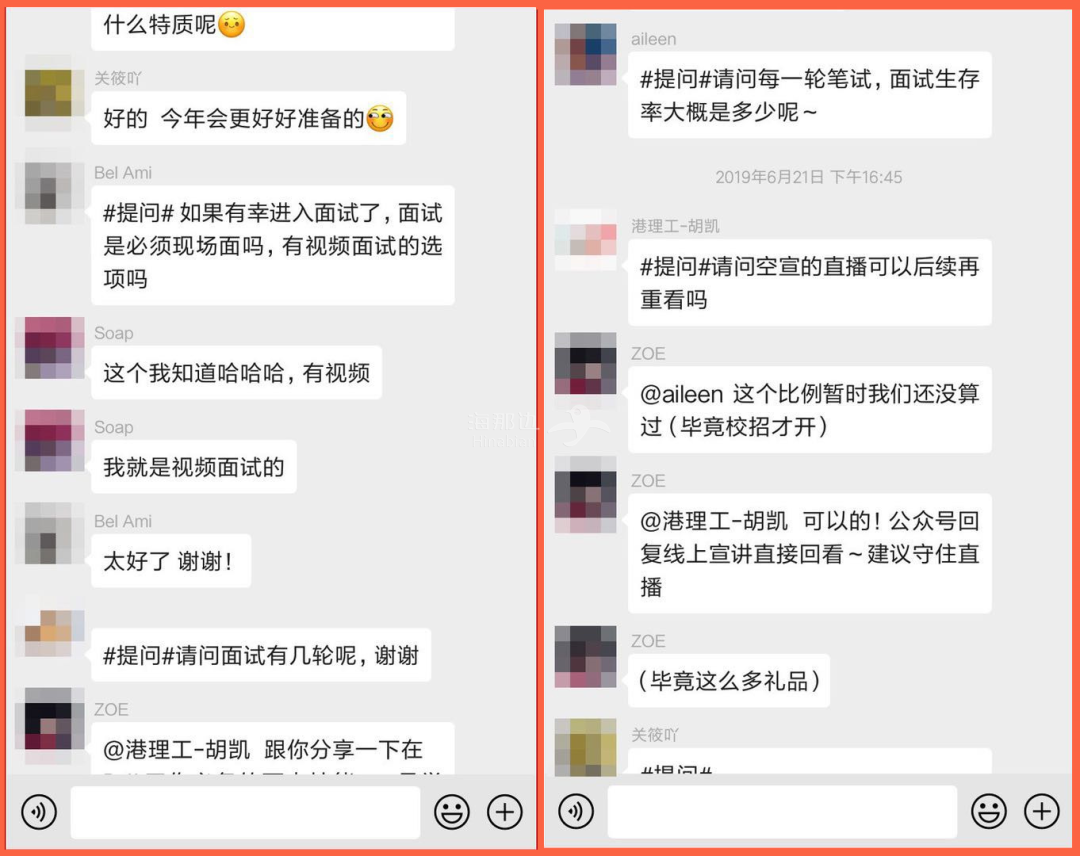Viewport: 1080px width, 856px height.
Task: Open emoji picker in right chat
Action: (989, 811)
